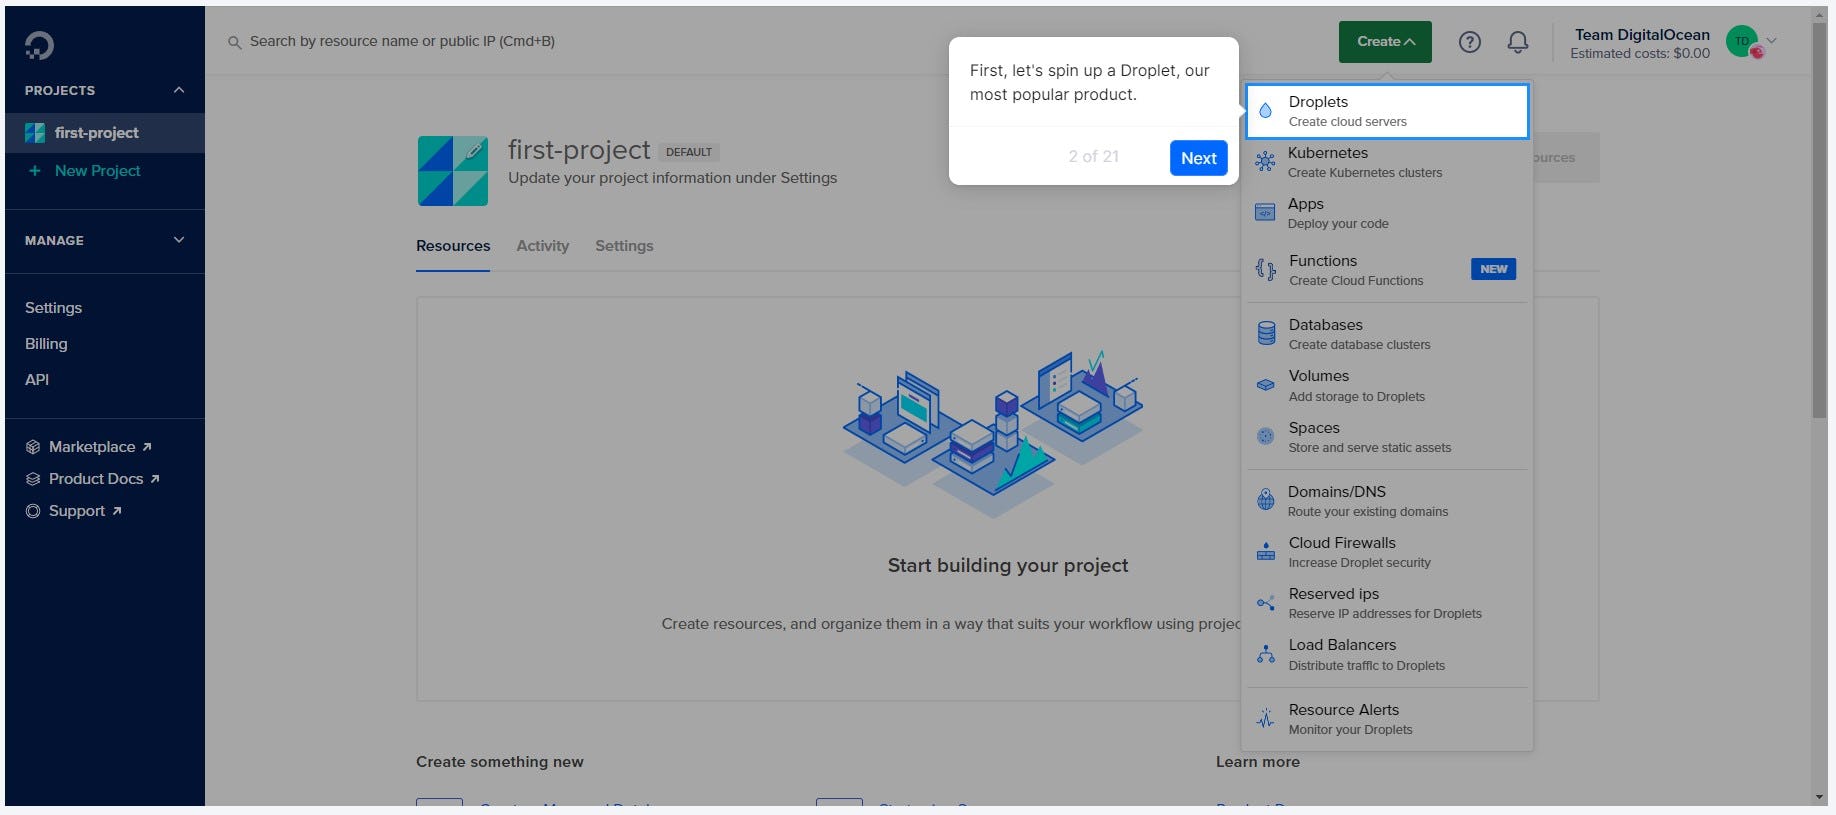Choose Databases in Create menu
The image size is (1836, 815).
(1387, 334)
